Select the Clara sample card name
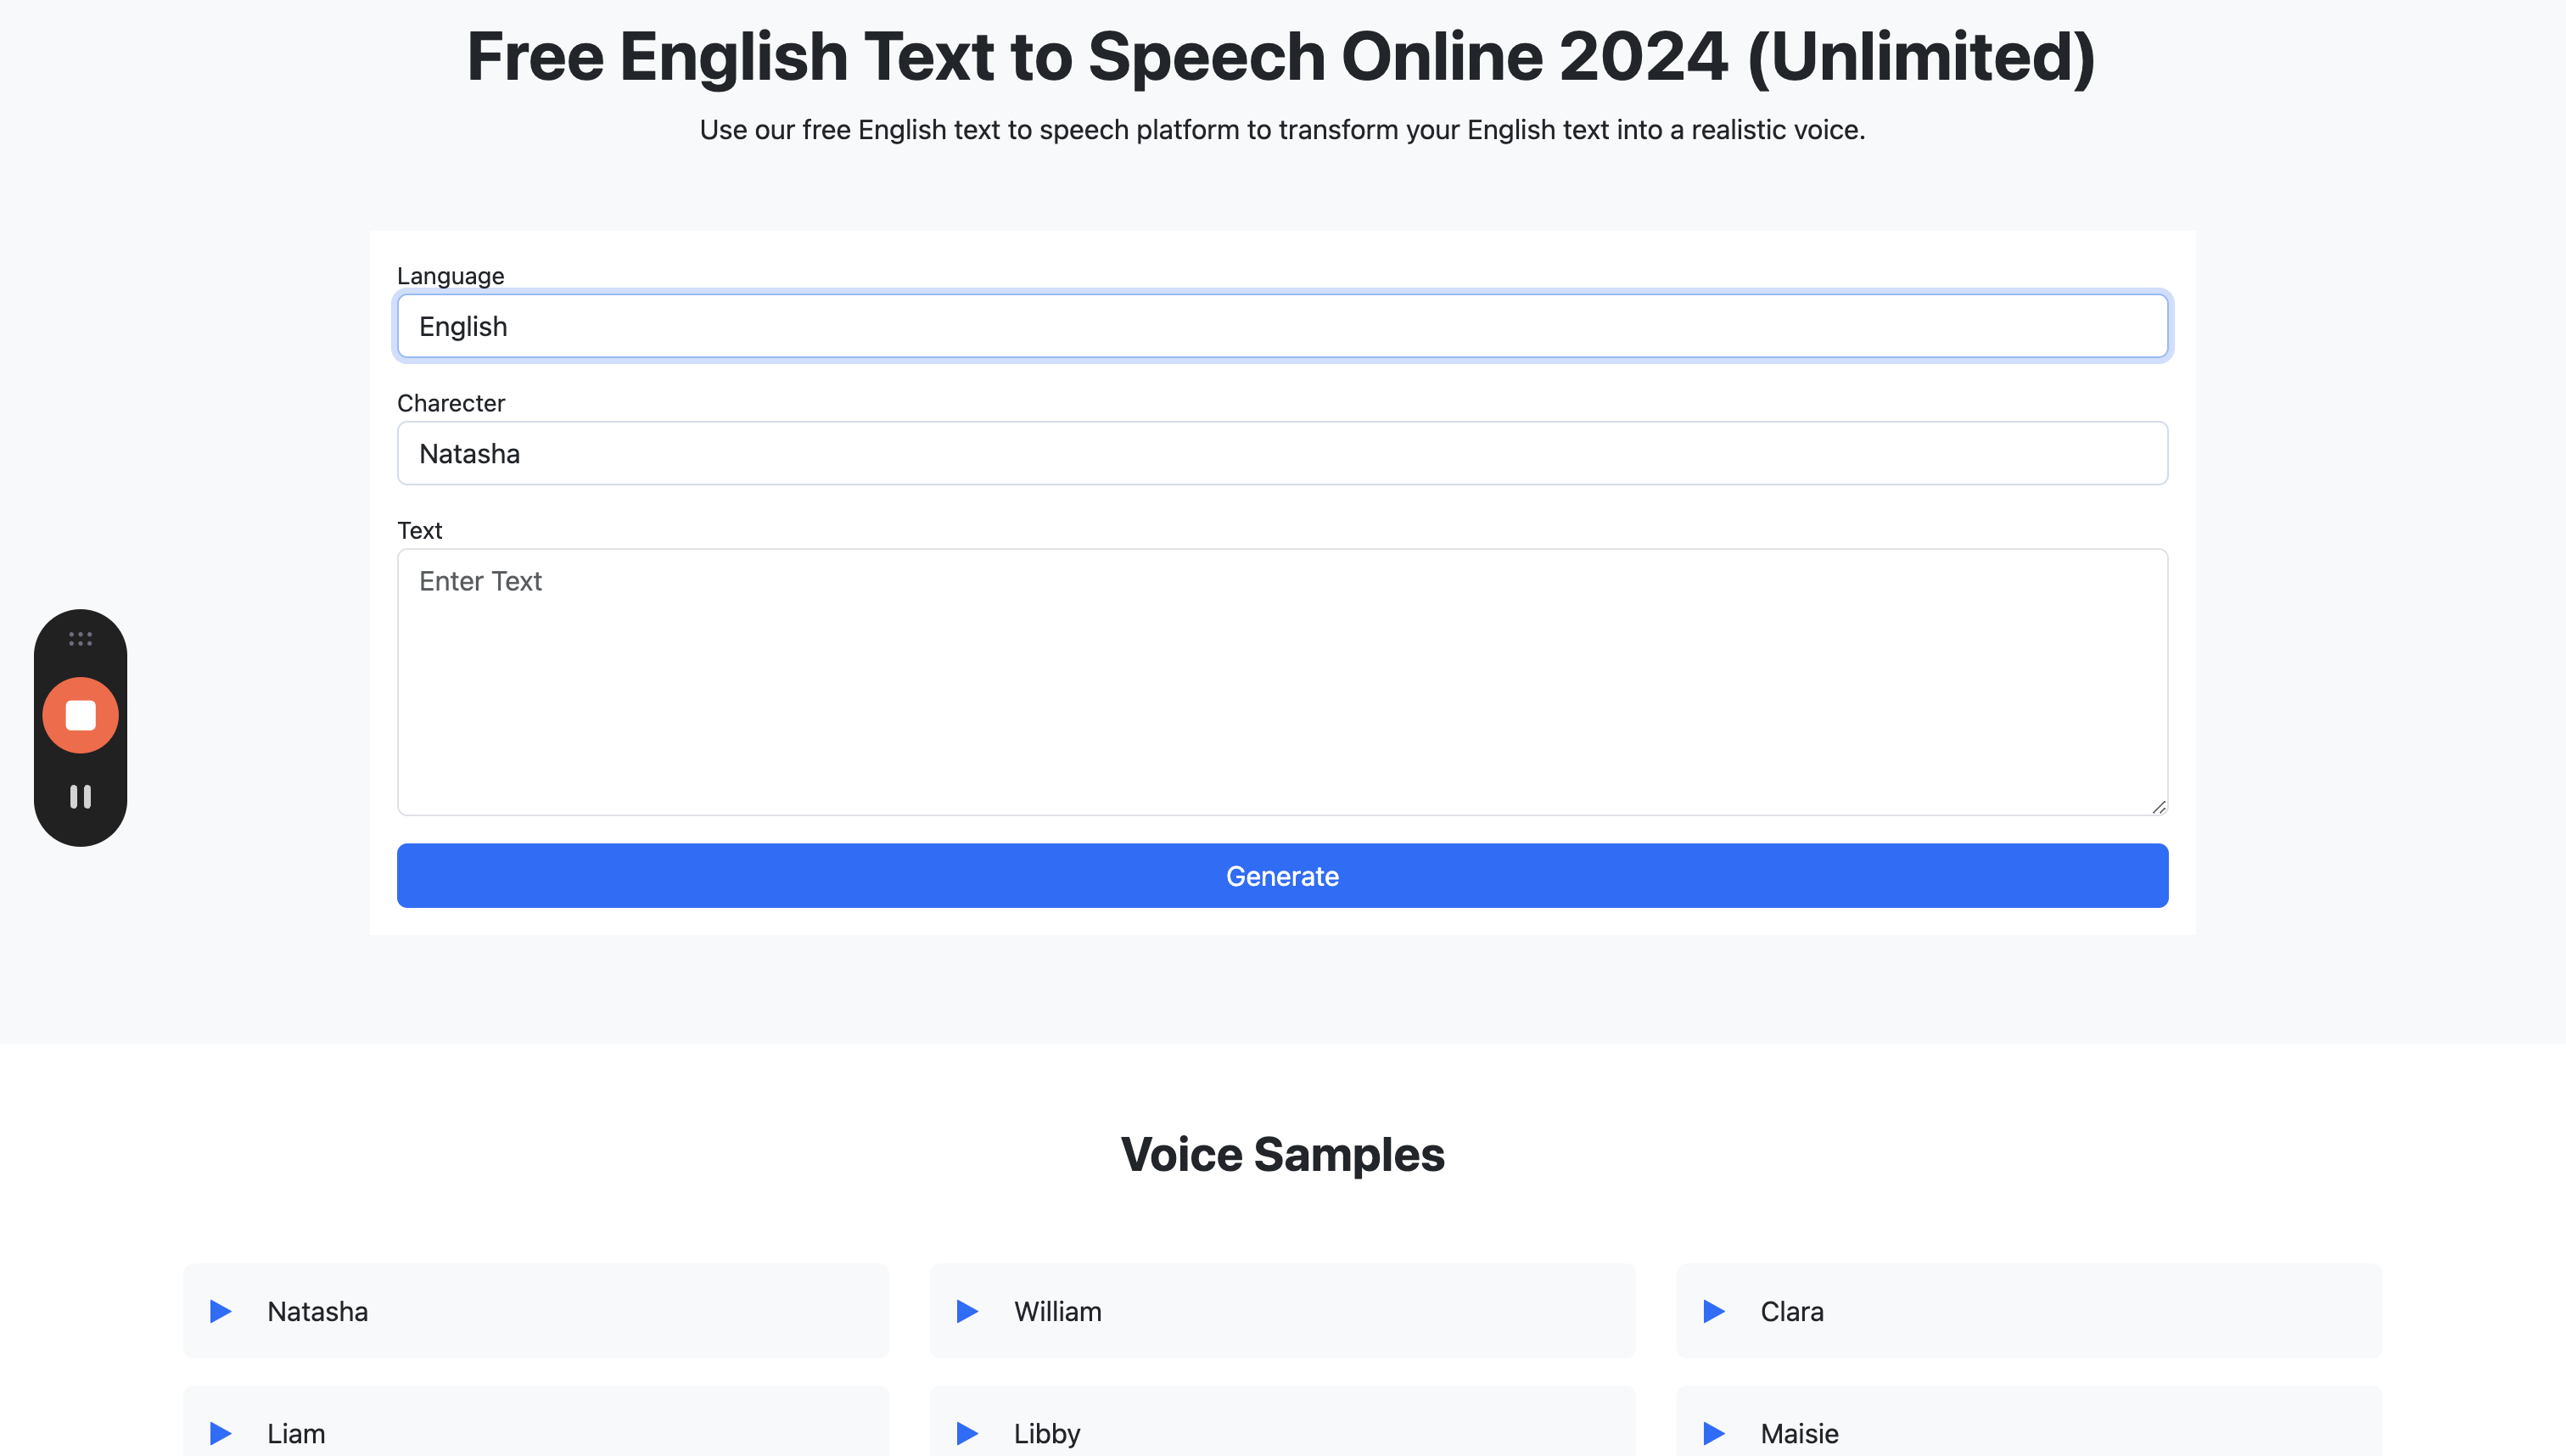Screen dimensions: 2566x1456 (x=1792, y=1311)
